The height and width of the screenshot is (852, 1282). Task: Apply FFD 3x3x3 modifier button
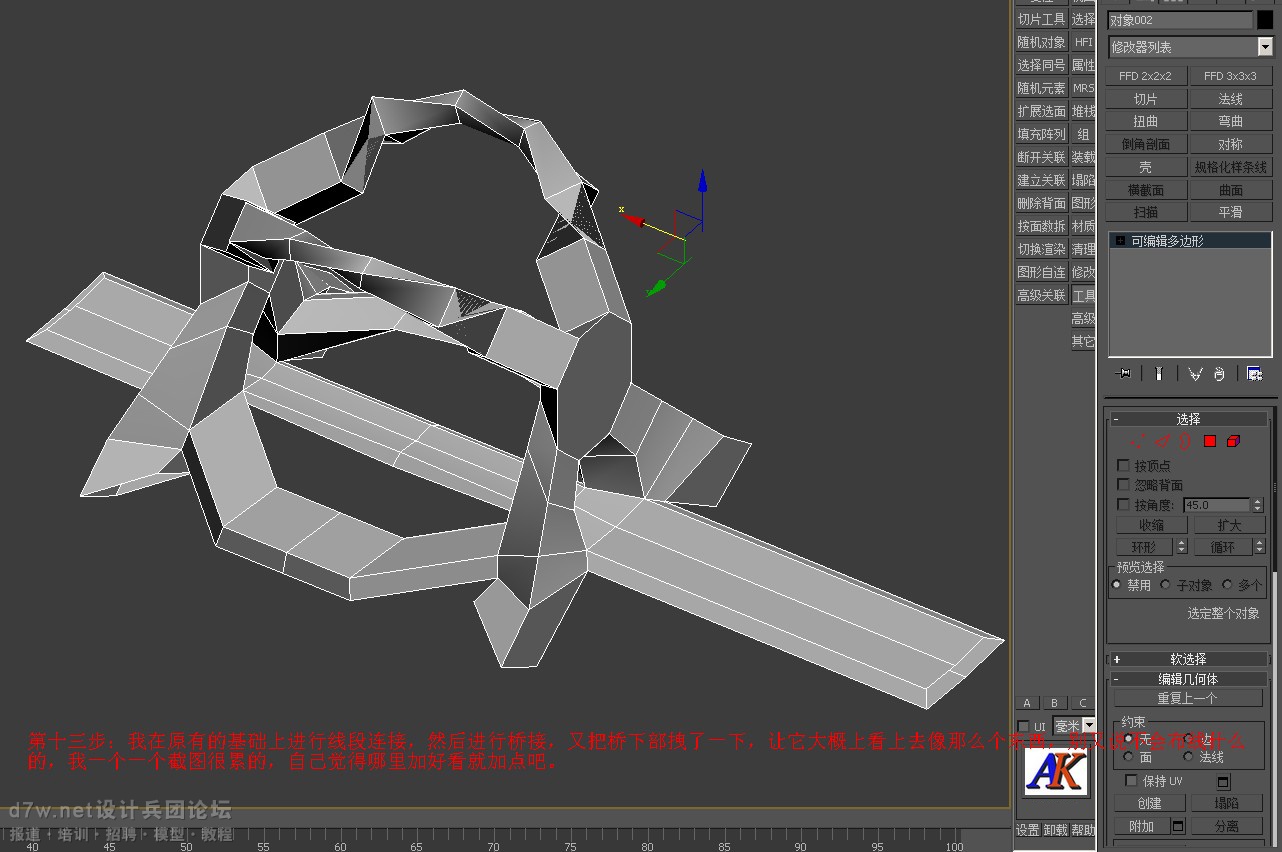(1230, 76)
